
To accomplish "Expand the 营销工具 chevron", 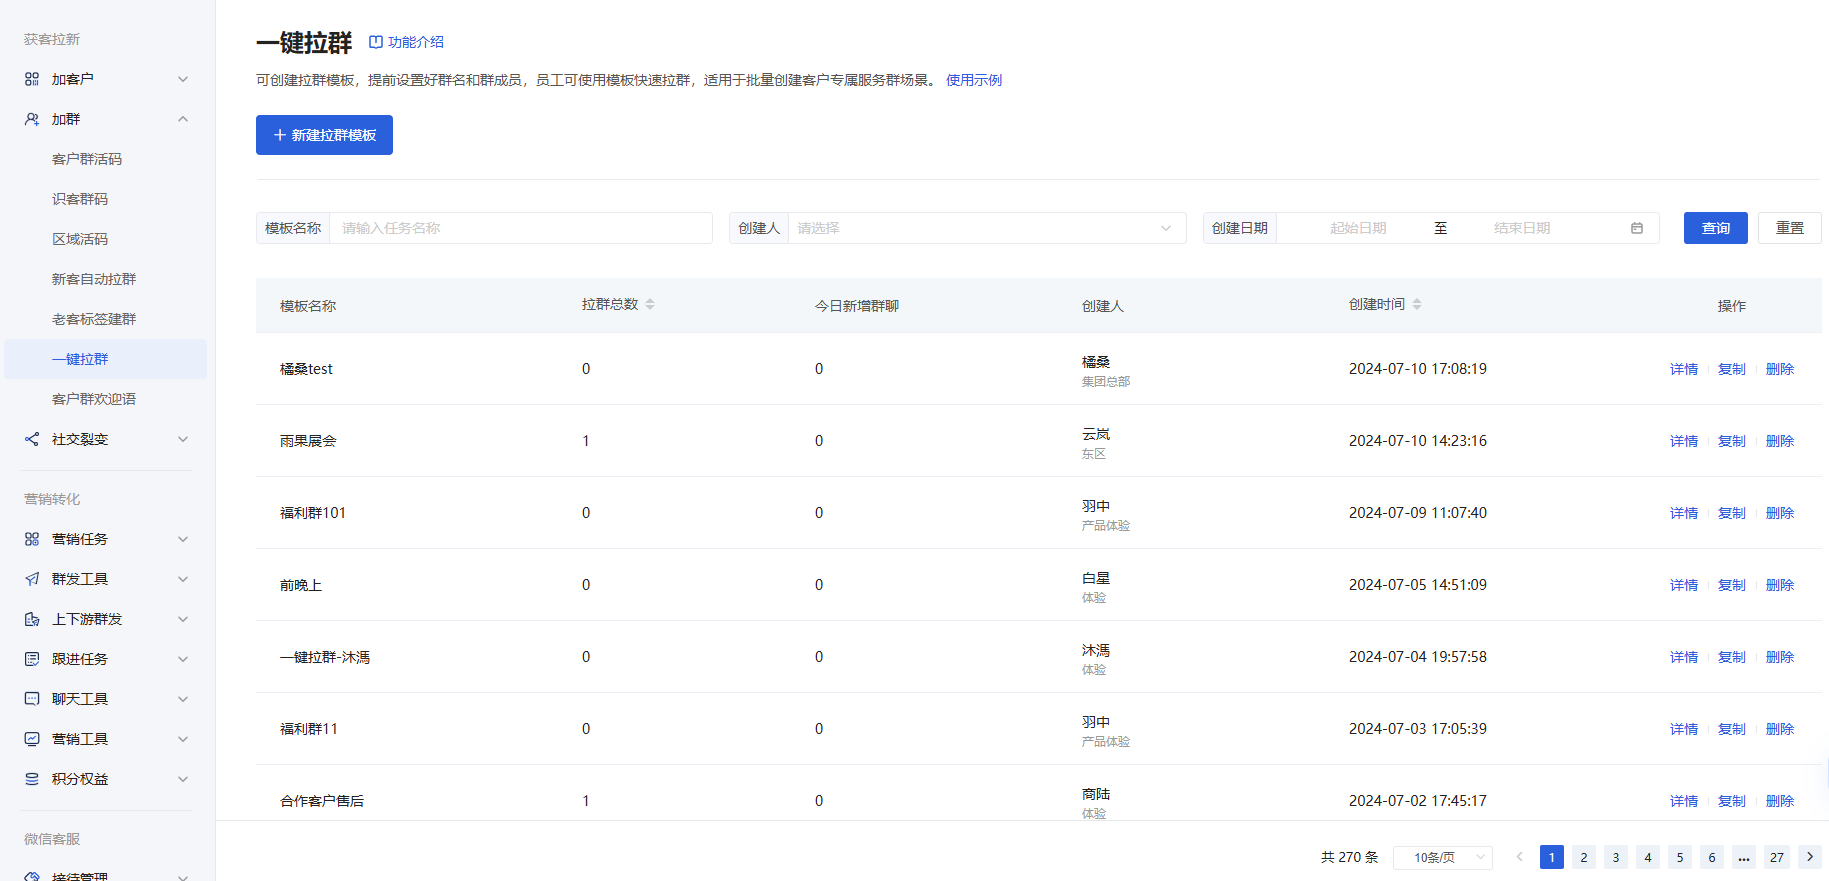I will pos(183,739).
